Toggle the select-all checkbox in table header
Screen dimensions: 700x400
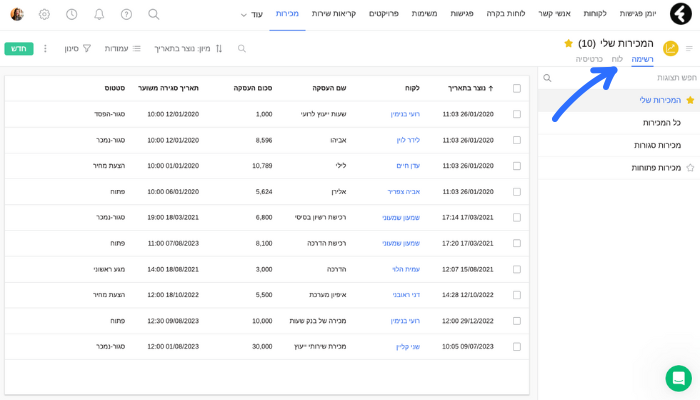pos(517,88)
